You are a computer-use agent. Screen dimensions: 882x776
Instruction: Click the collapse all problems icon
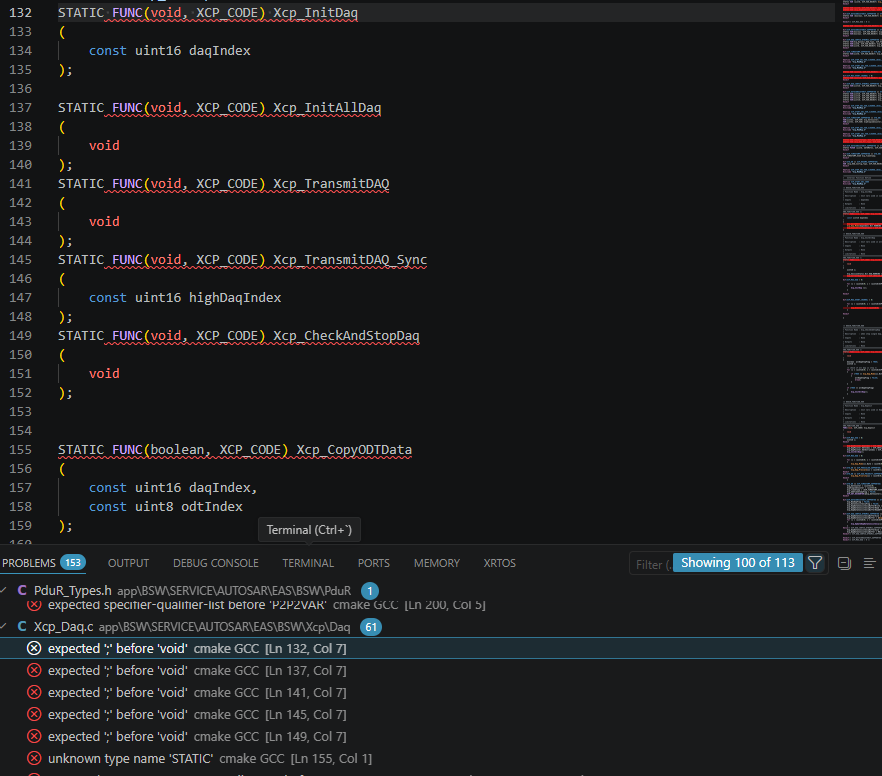(844, 563)
